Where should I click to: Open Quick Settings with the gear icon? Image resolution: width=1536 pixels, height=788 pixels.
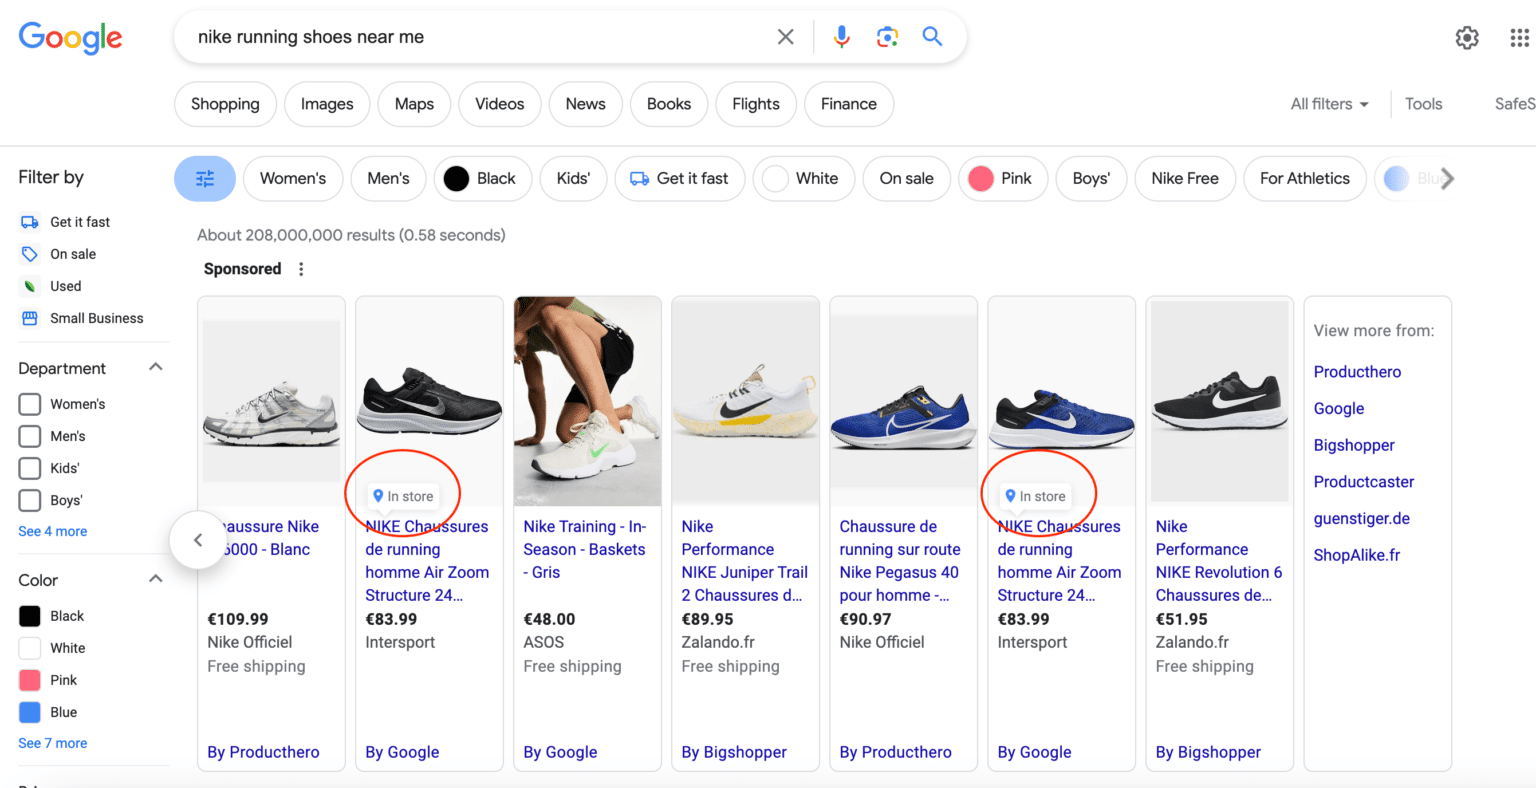click(1467, 37)
